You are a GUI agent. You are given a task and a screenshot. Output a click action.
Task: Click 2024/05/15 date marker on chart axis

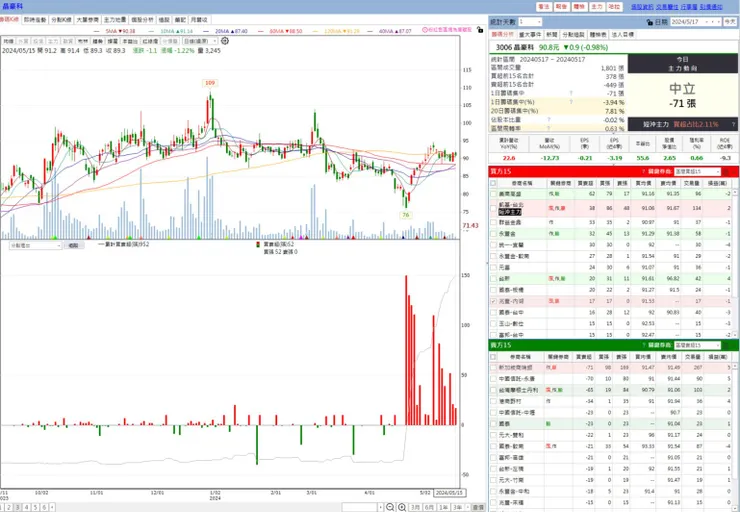click(450, 493)
